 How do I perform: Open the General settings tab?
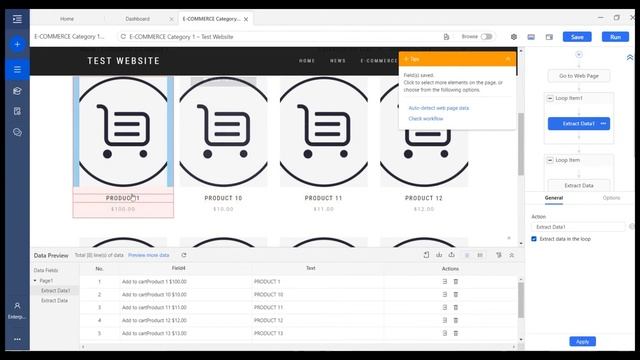click(x=554, y=198)
